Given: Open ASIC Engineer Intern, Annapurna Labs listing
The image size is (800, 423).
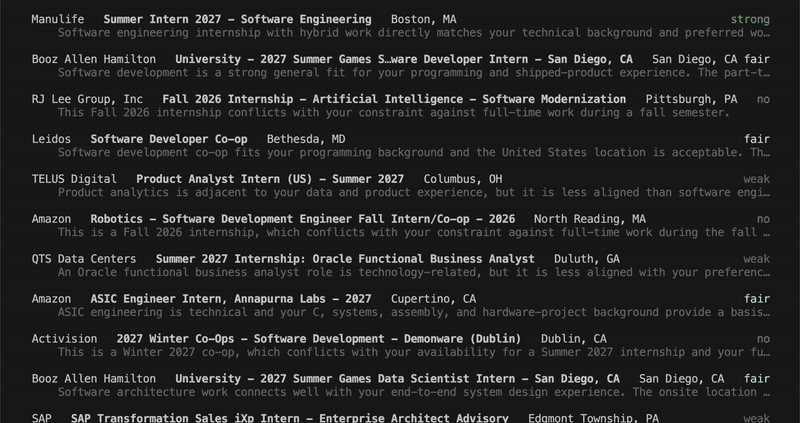Looking at the screenshot, I should [x=231, y=298].
